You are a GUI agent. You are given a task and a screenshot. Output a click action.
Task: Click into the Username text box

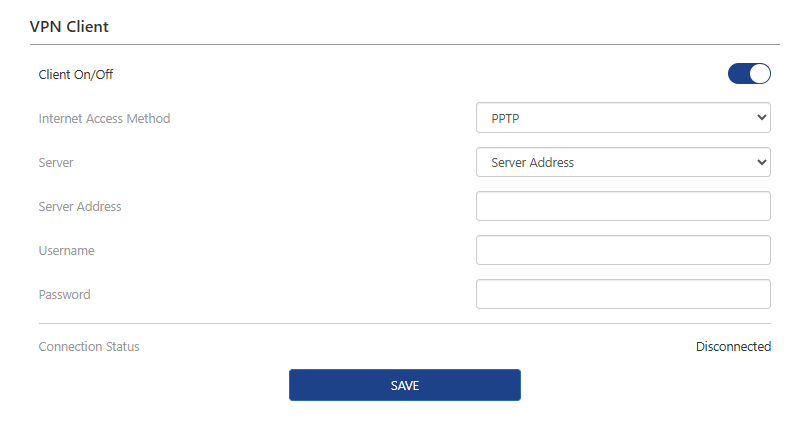click(x=623, y=250)
